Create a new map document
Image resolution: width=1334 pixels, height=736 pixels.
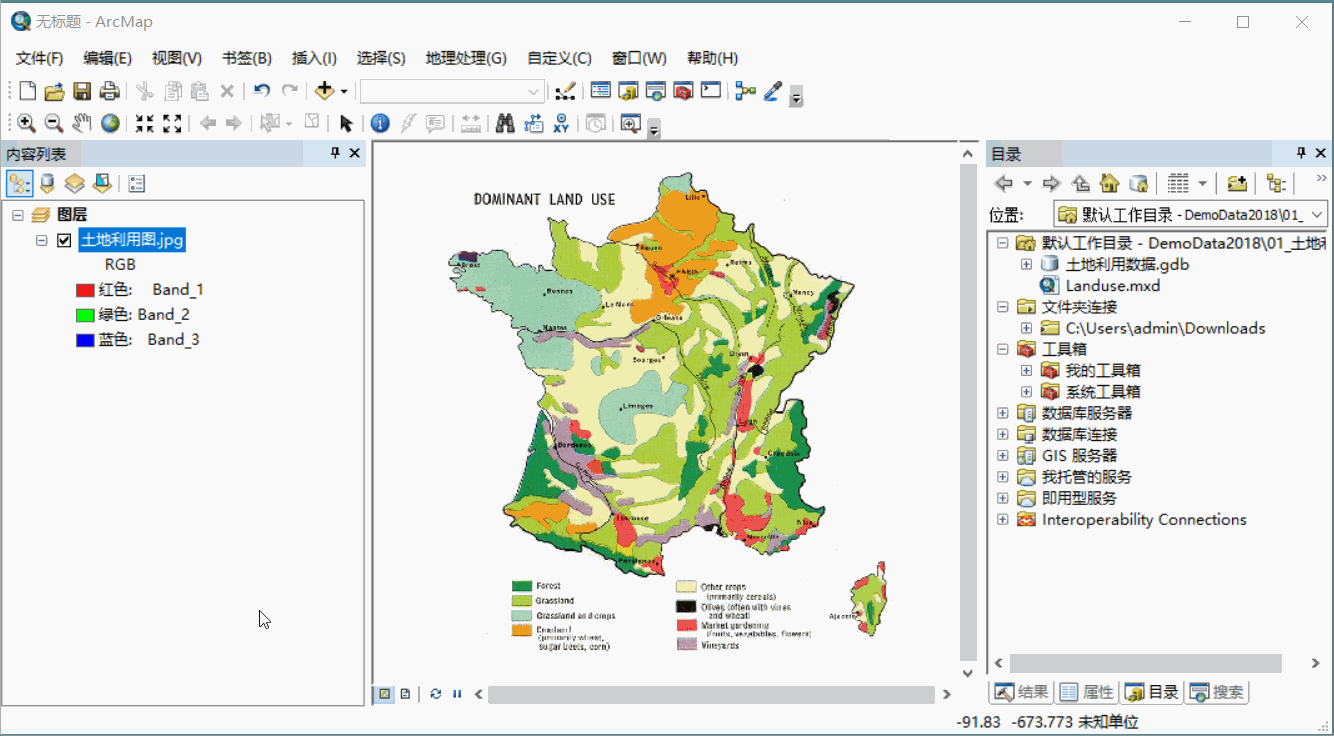27,91
